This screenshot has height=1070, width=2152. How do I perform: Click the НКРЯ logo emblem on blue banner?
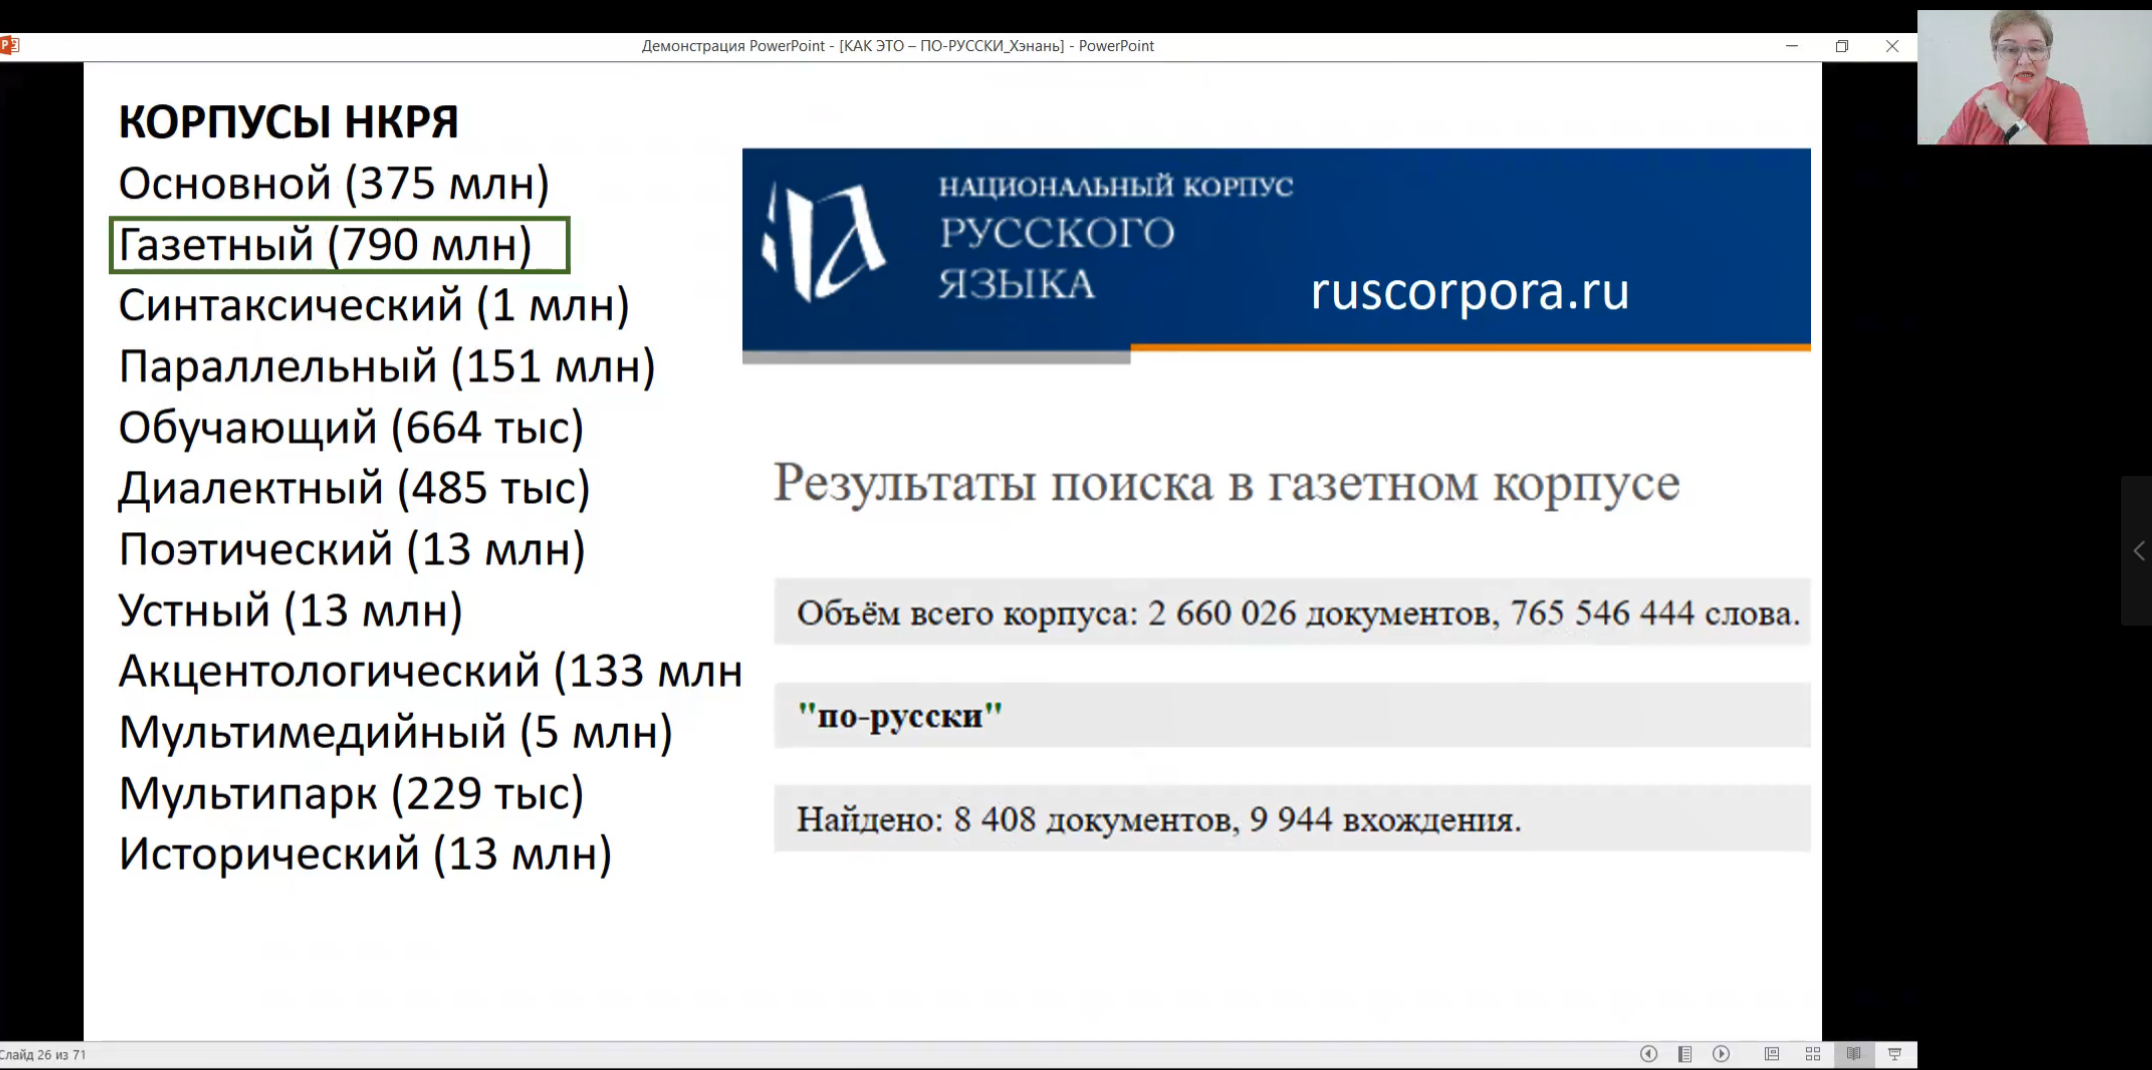823,241
